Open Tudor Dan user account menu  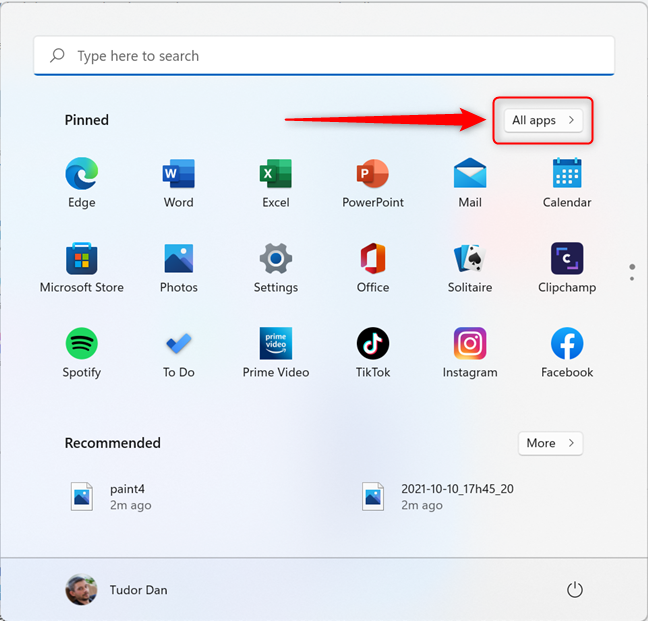(117, 590)
